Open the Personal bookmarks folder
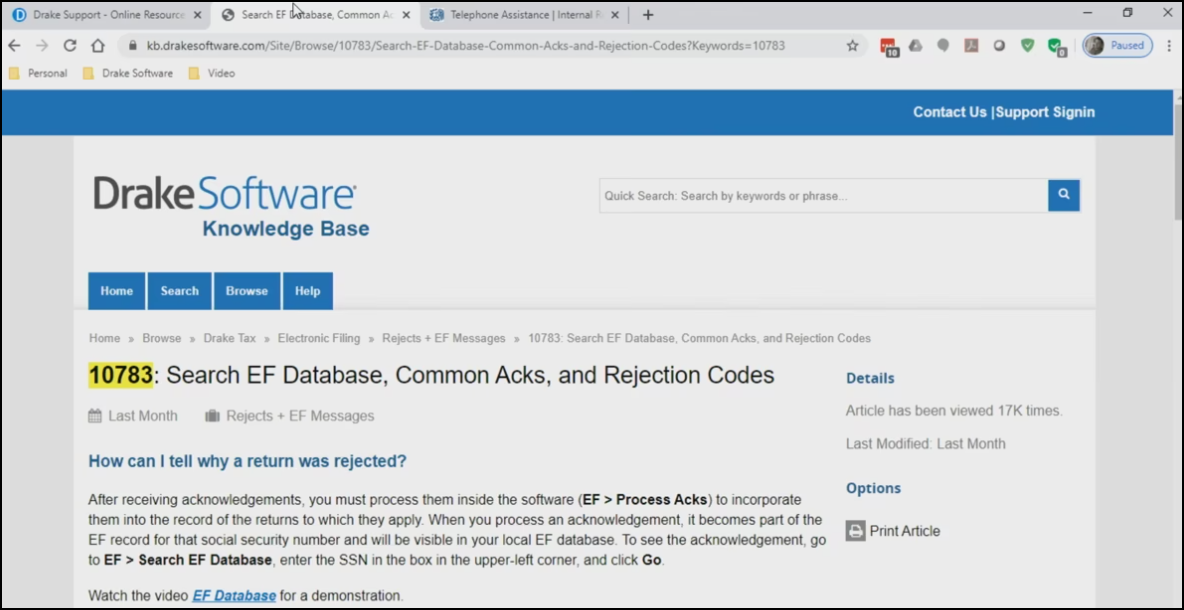The height and width of the screenshot is (610, 1184). 37,73
